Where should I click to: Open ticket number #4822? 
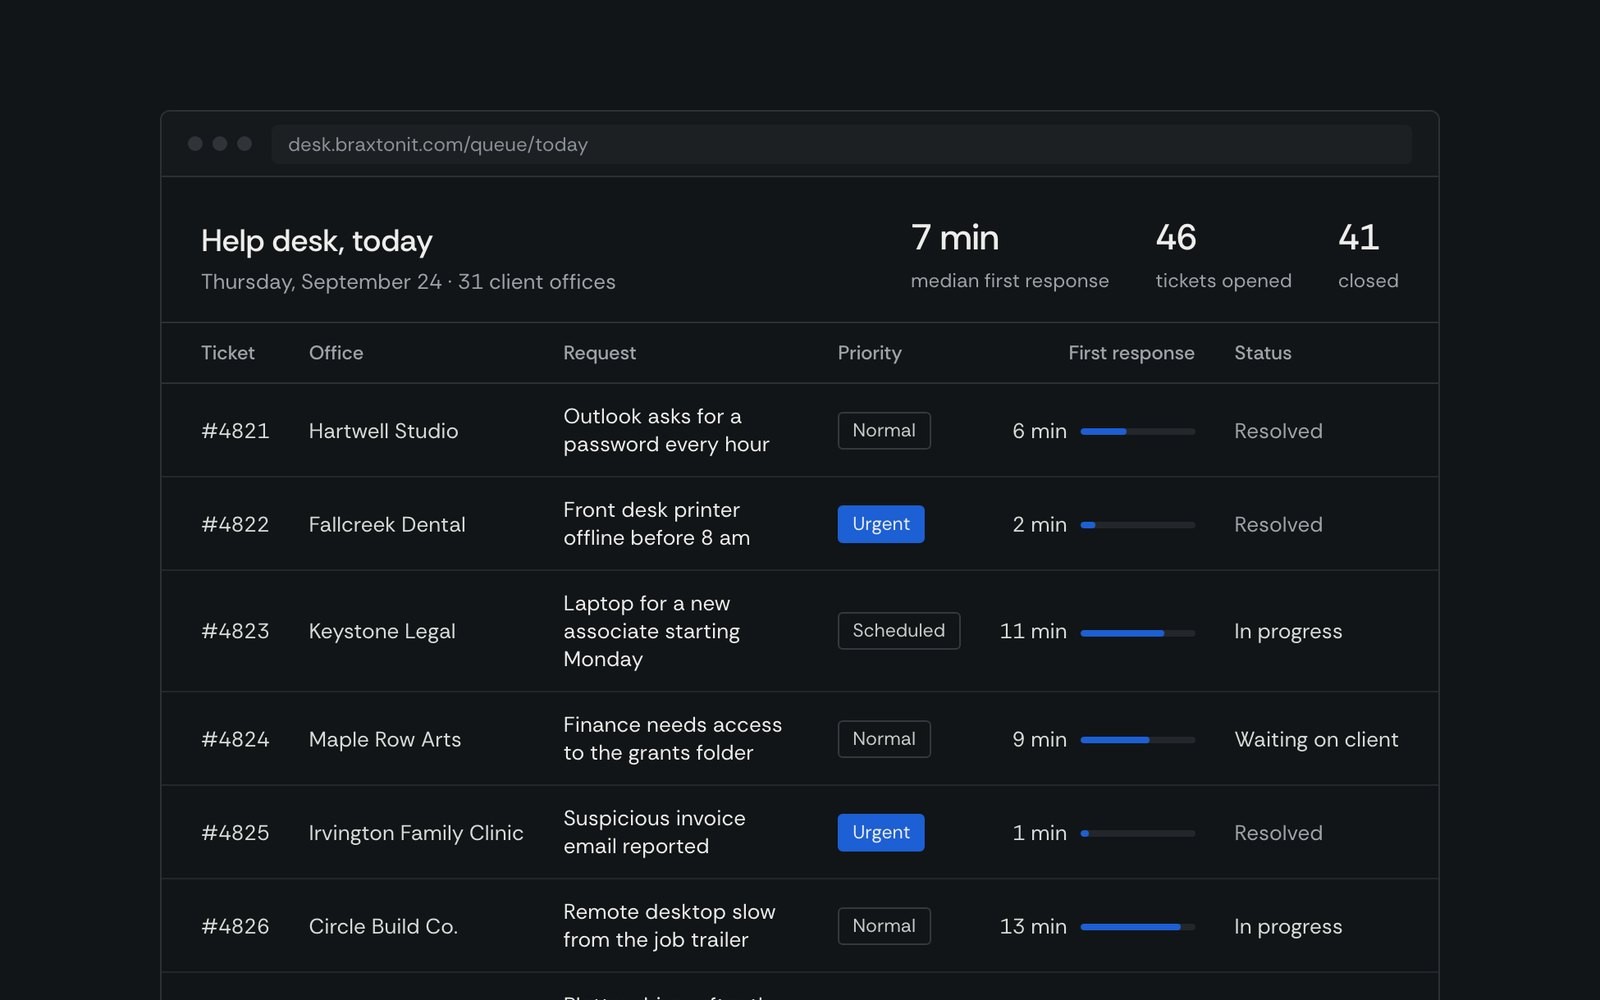[x=235, y=524]
